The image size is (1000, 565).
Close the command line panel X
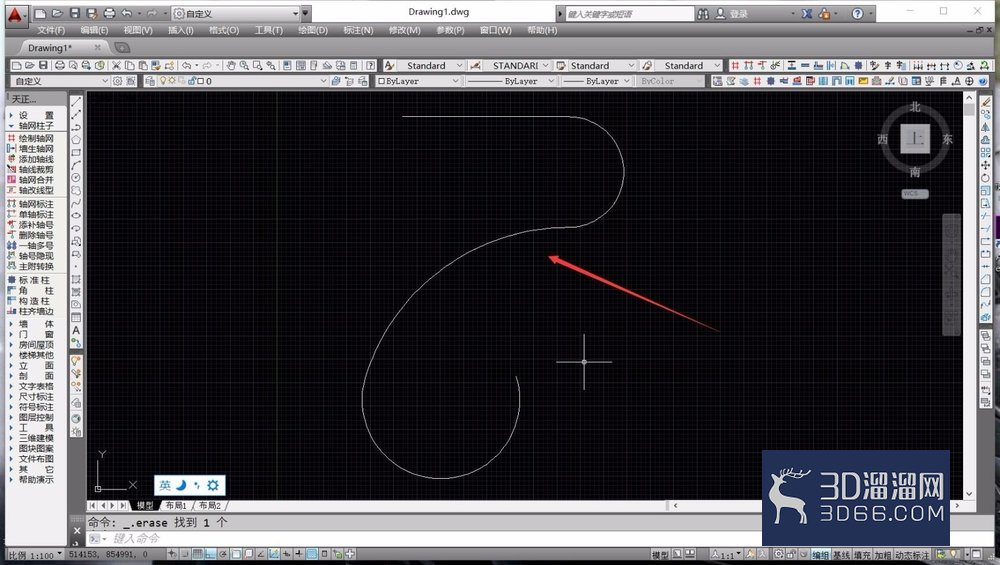pyautogui.click(x=77, y=531)
